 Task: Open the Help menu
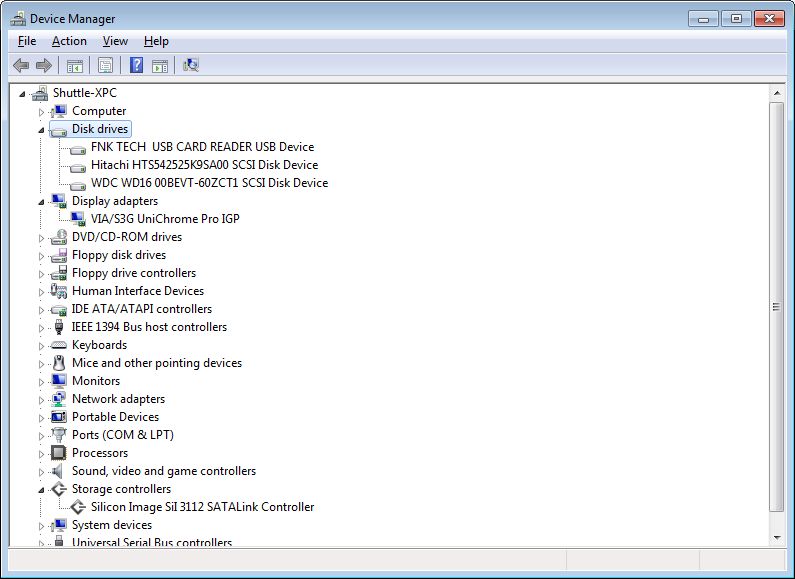(x=156, y=41)
